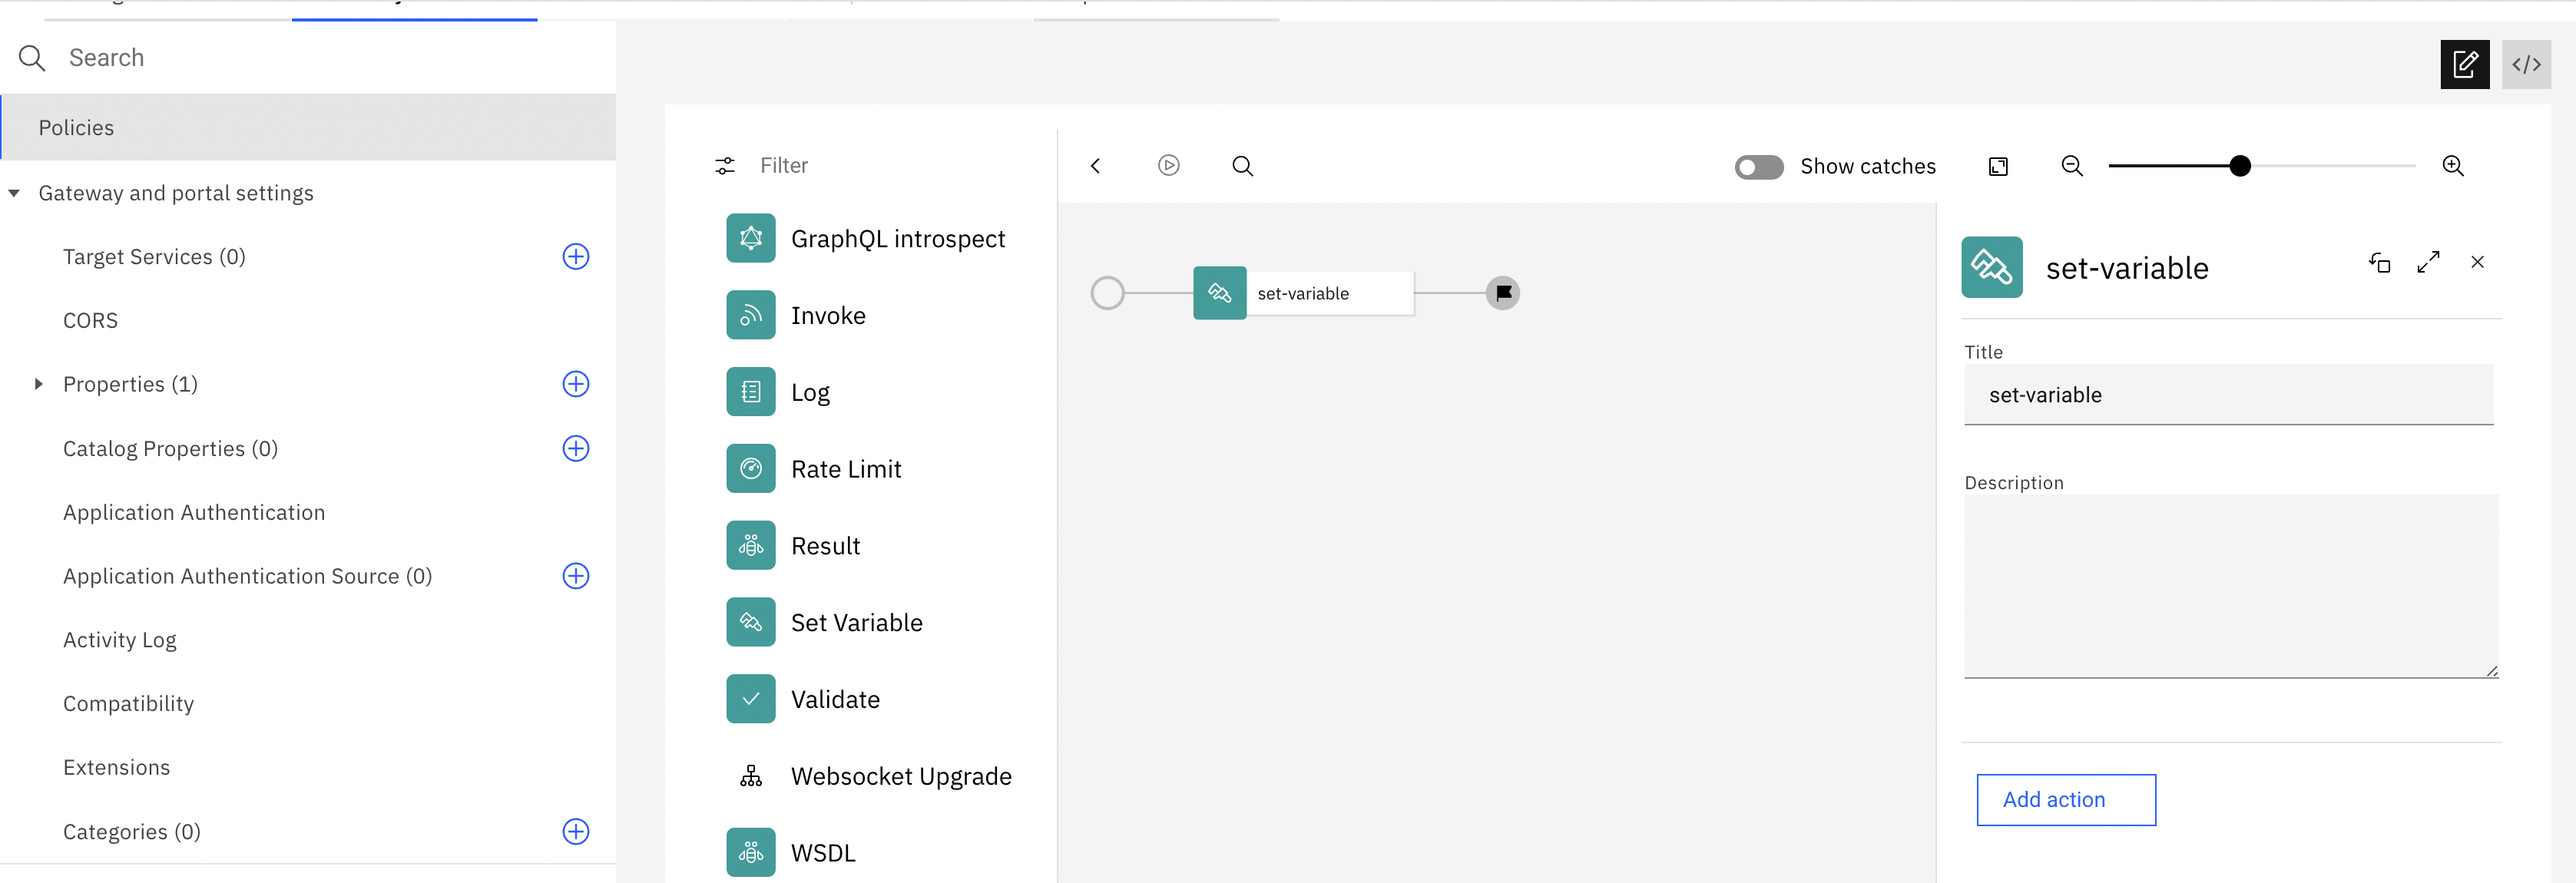Select the Rate Limit policy icon
2576x883 pixels.
pos(750,468)
